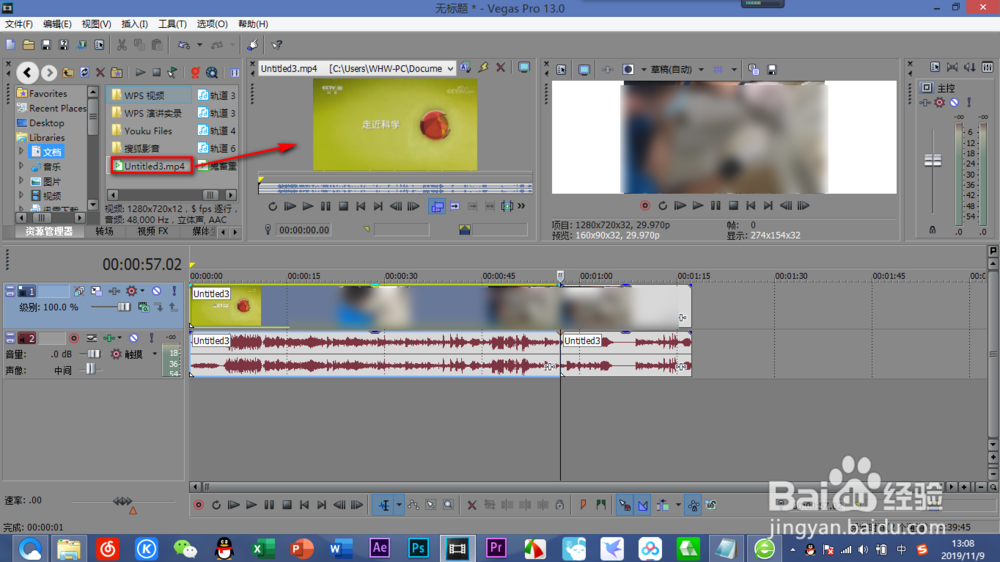Create a new project with the toolbar icon
The height and width of the screenshot is (562, 1000).
pos(11,45)
